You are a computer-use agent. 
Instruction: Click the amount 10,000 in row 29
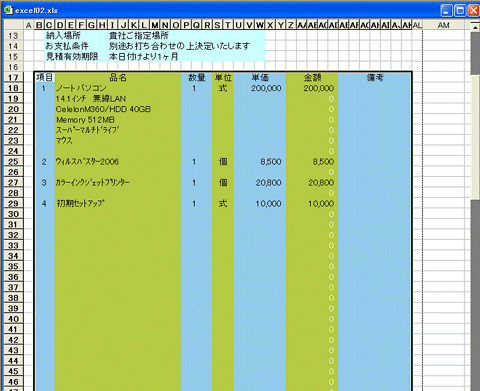pyautogui.click(x=321, y=203)
